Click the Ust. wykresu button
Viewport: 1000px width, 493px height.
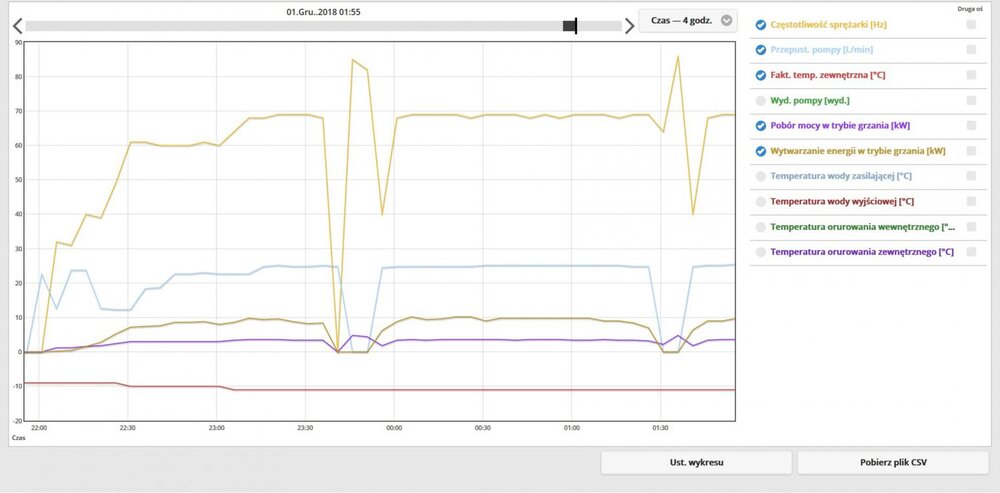[696, 463]
